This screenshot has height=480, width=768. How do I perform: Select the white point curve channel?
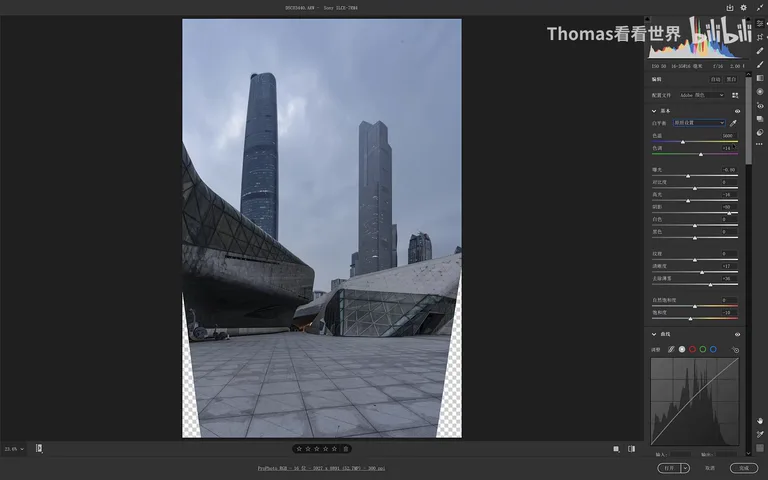(x=682, y=349)
